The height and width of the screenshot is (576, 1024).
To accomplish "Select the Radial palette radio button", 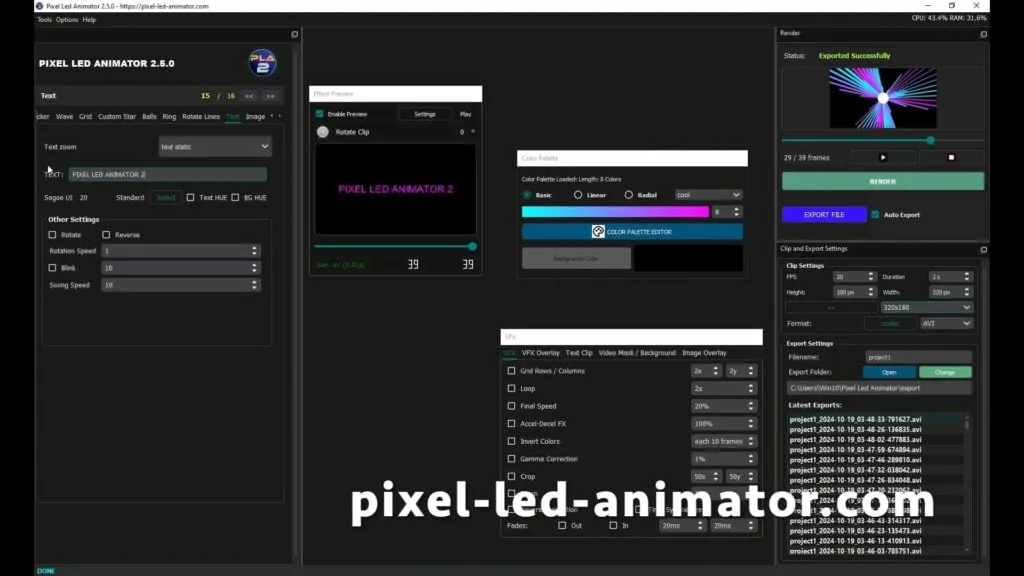I will pyautogui.click(x=628, y=195).
